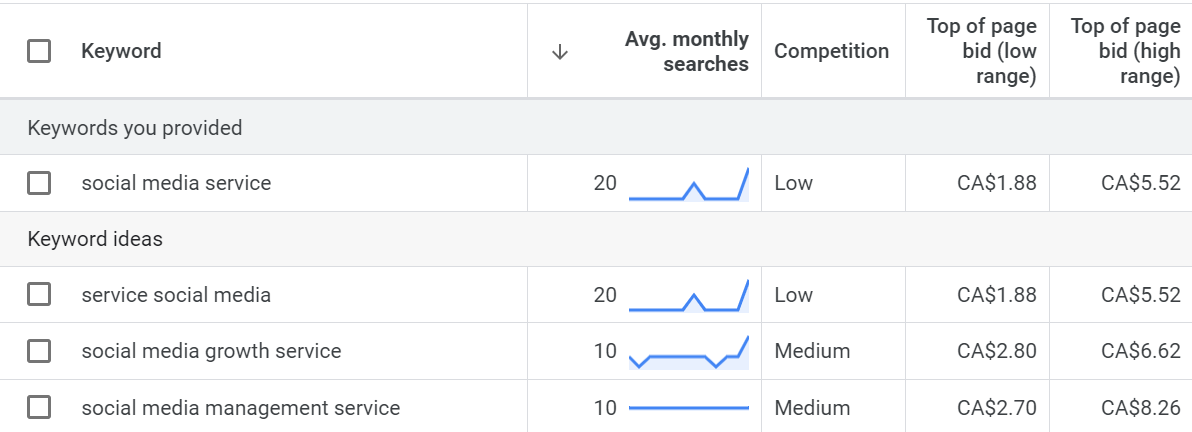Click the sort descending arrow icon

560,52
